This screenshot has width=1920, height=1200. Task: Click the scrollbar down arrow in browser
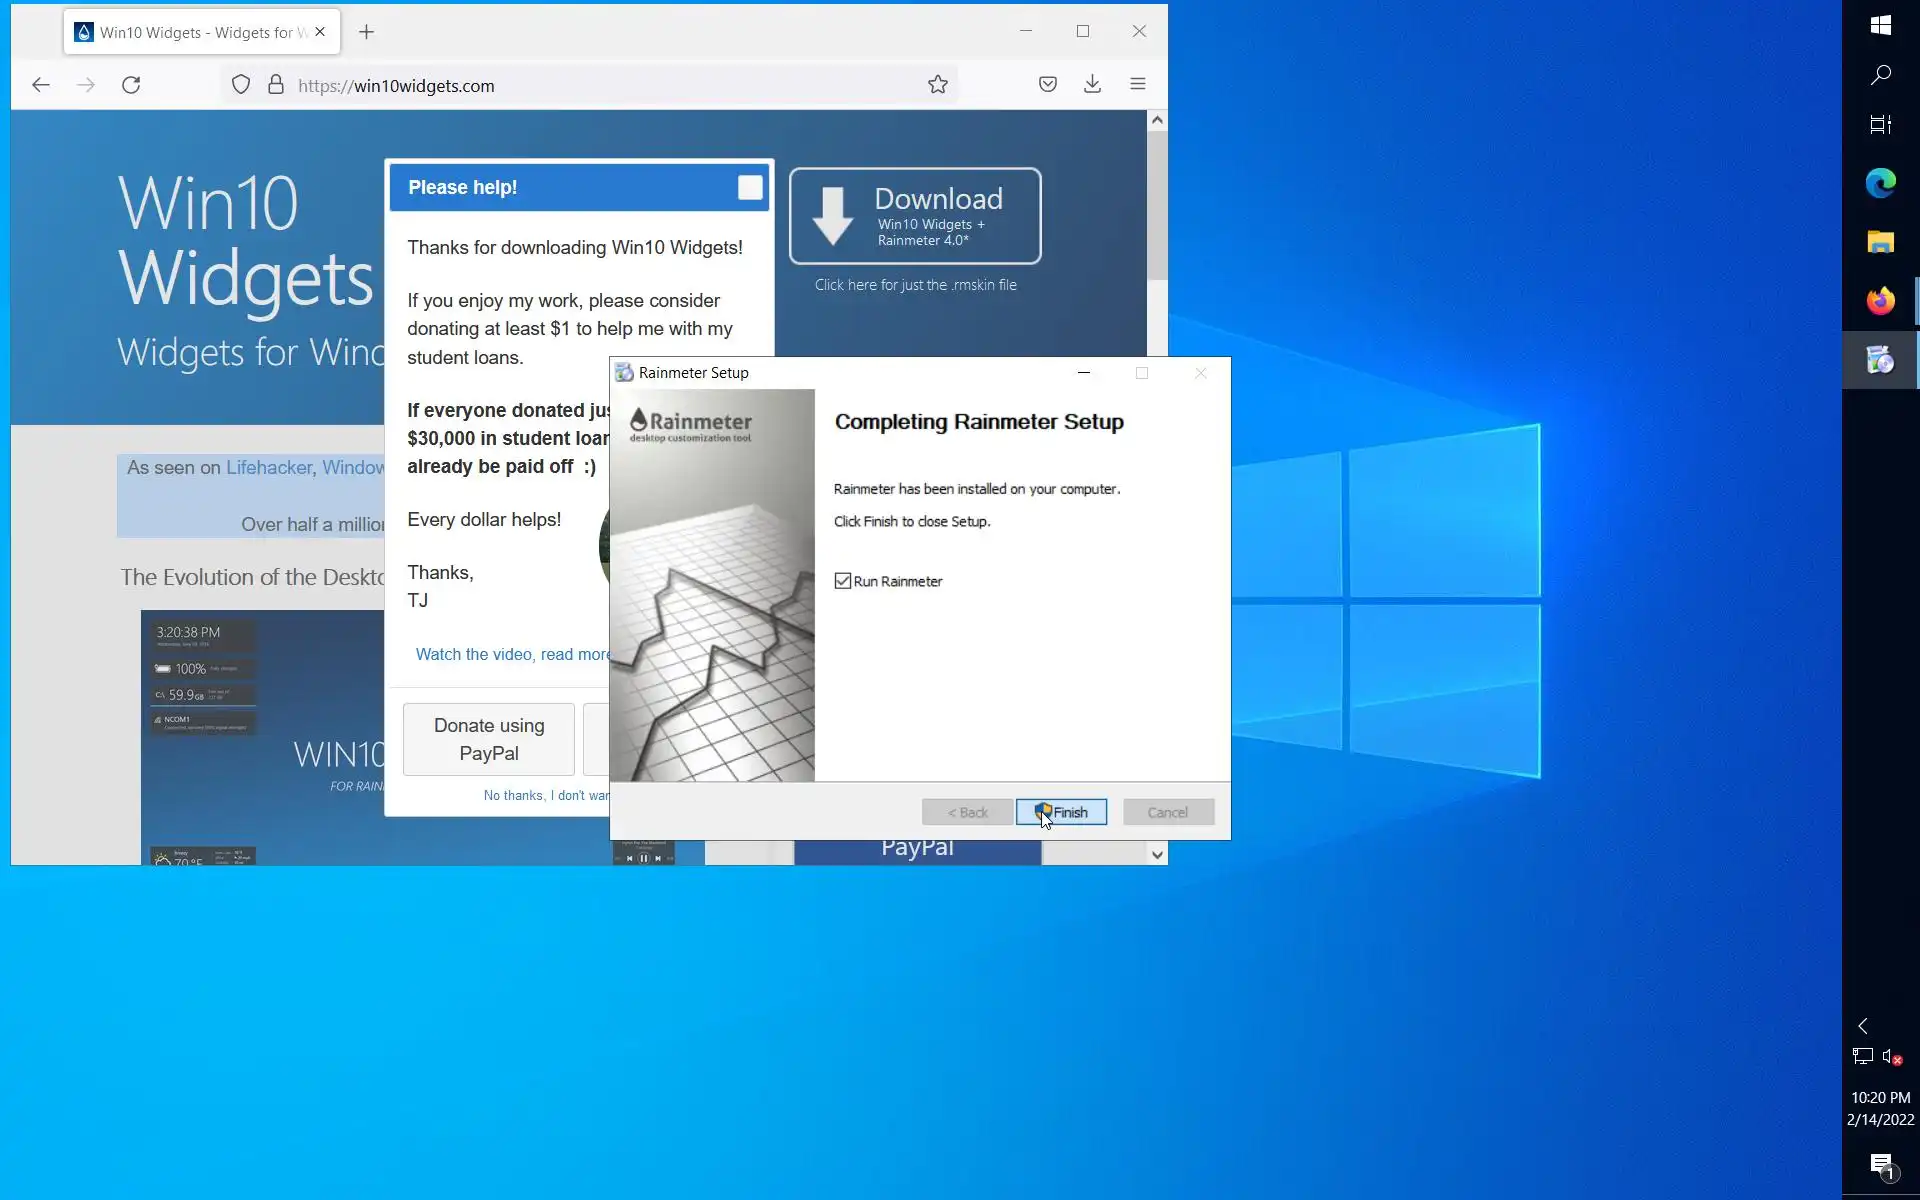pyautogui.click(x=1157, y=854)
